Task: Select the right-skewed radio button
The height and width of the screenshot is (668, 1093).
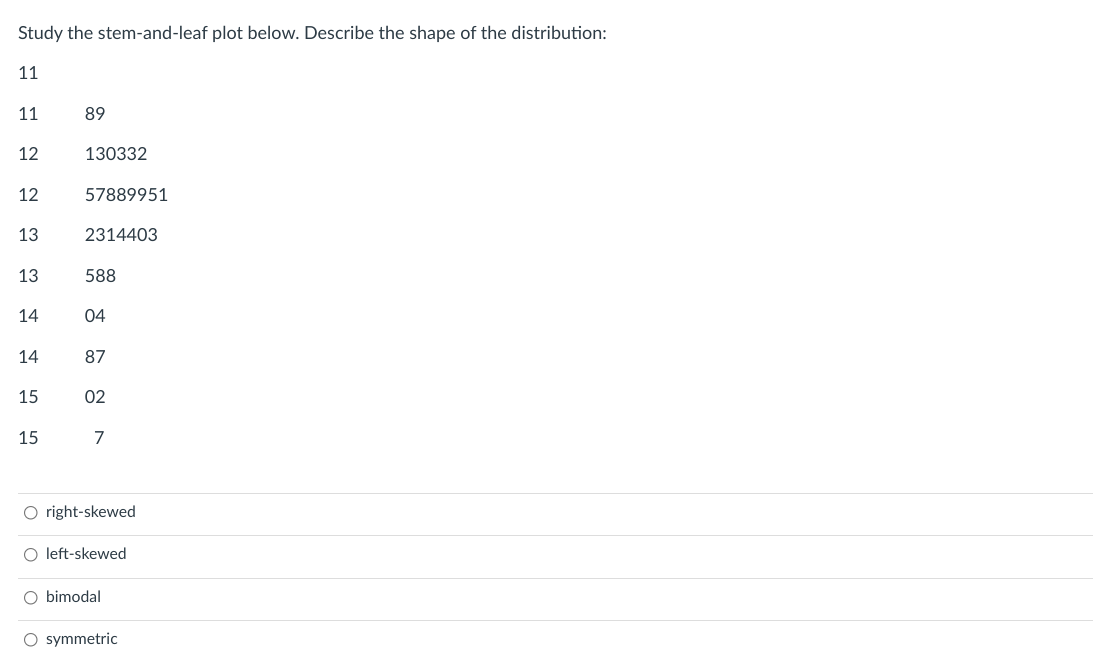Action: 30,512
